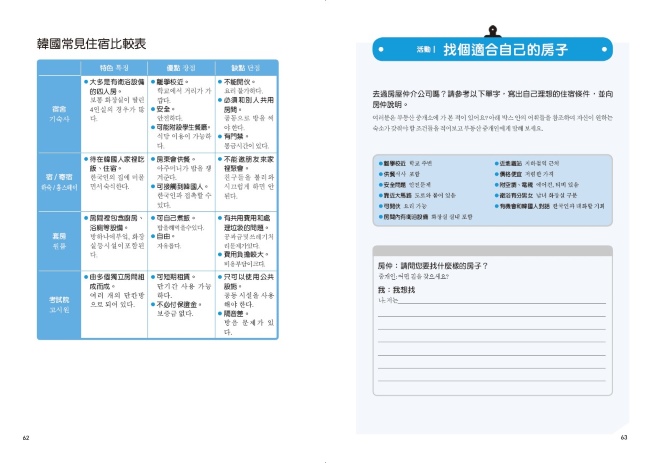Click the line 房仲:請問您要找什麼樣的房子?

[x=433, y=266]
